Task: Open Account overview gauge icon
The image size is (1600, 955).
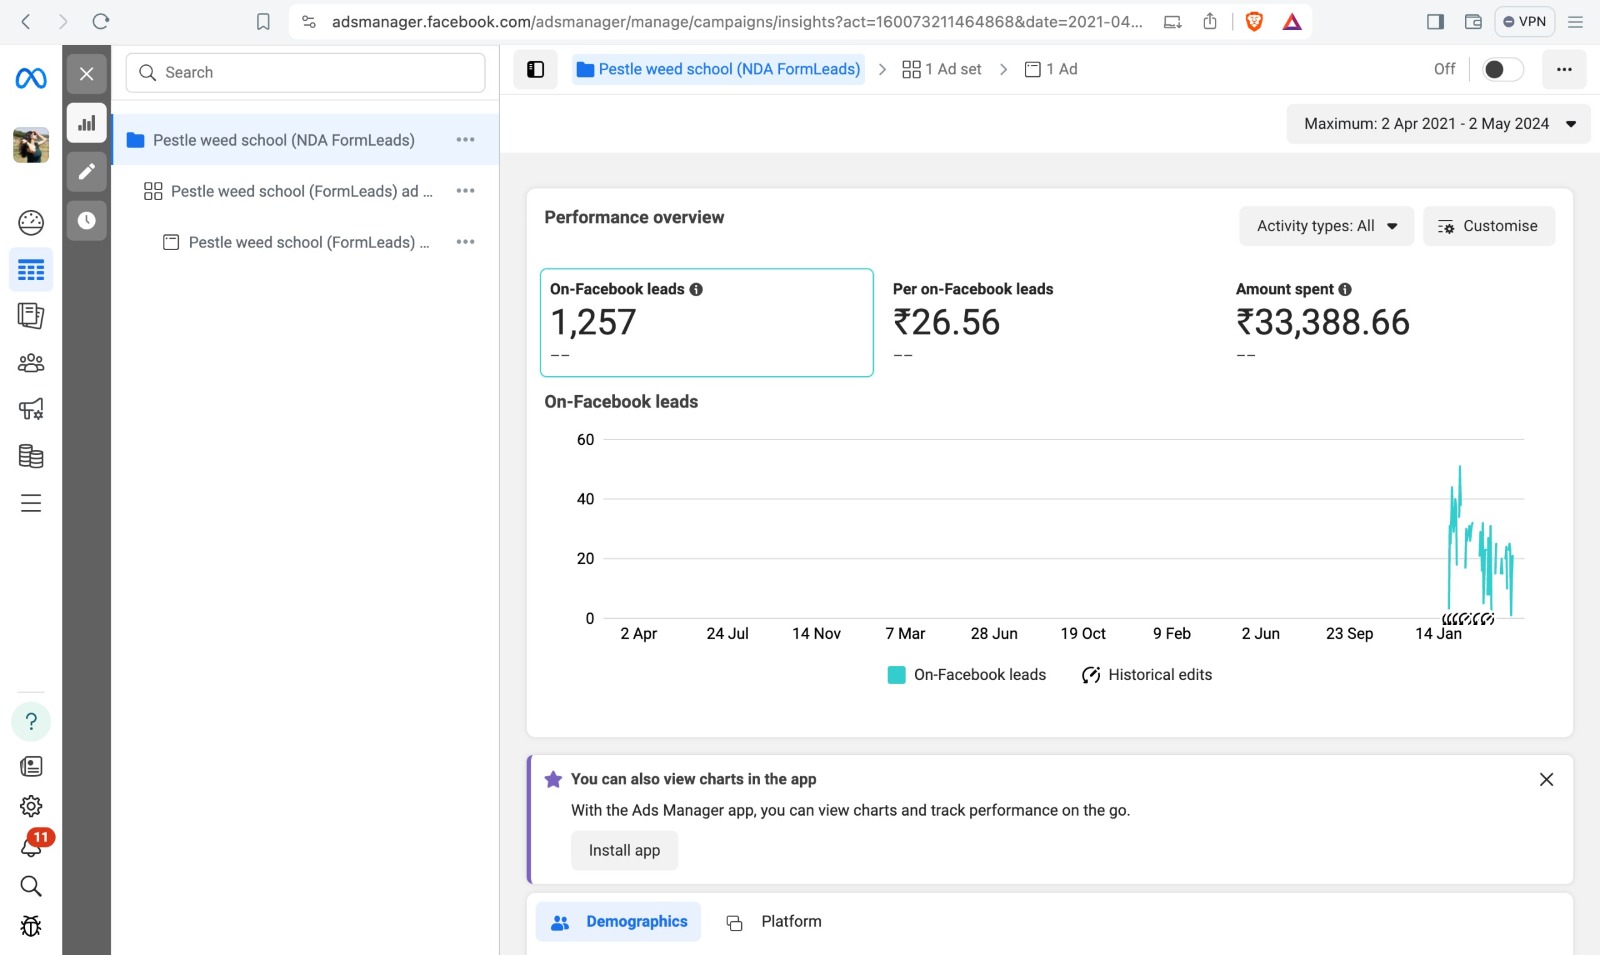Action: click(31, 222)
